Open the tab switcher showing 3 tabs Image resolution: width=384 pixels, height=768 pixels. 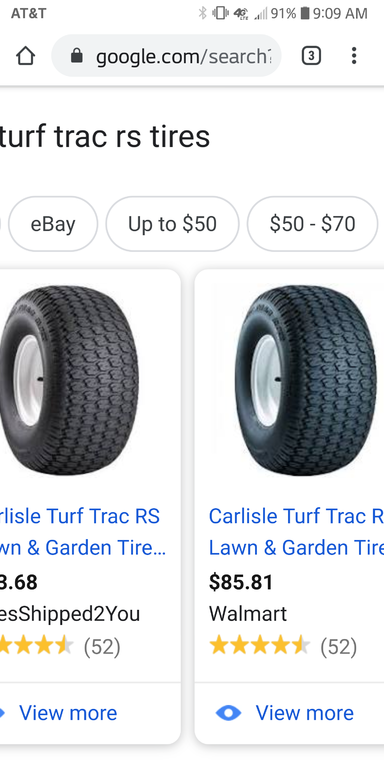point(311,56)
